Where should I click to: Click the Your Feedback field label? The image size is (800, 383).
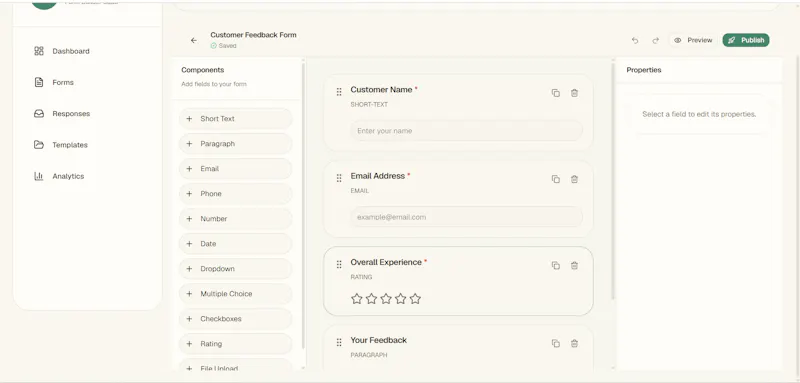[379, 340]
